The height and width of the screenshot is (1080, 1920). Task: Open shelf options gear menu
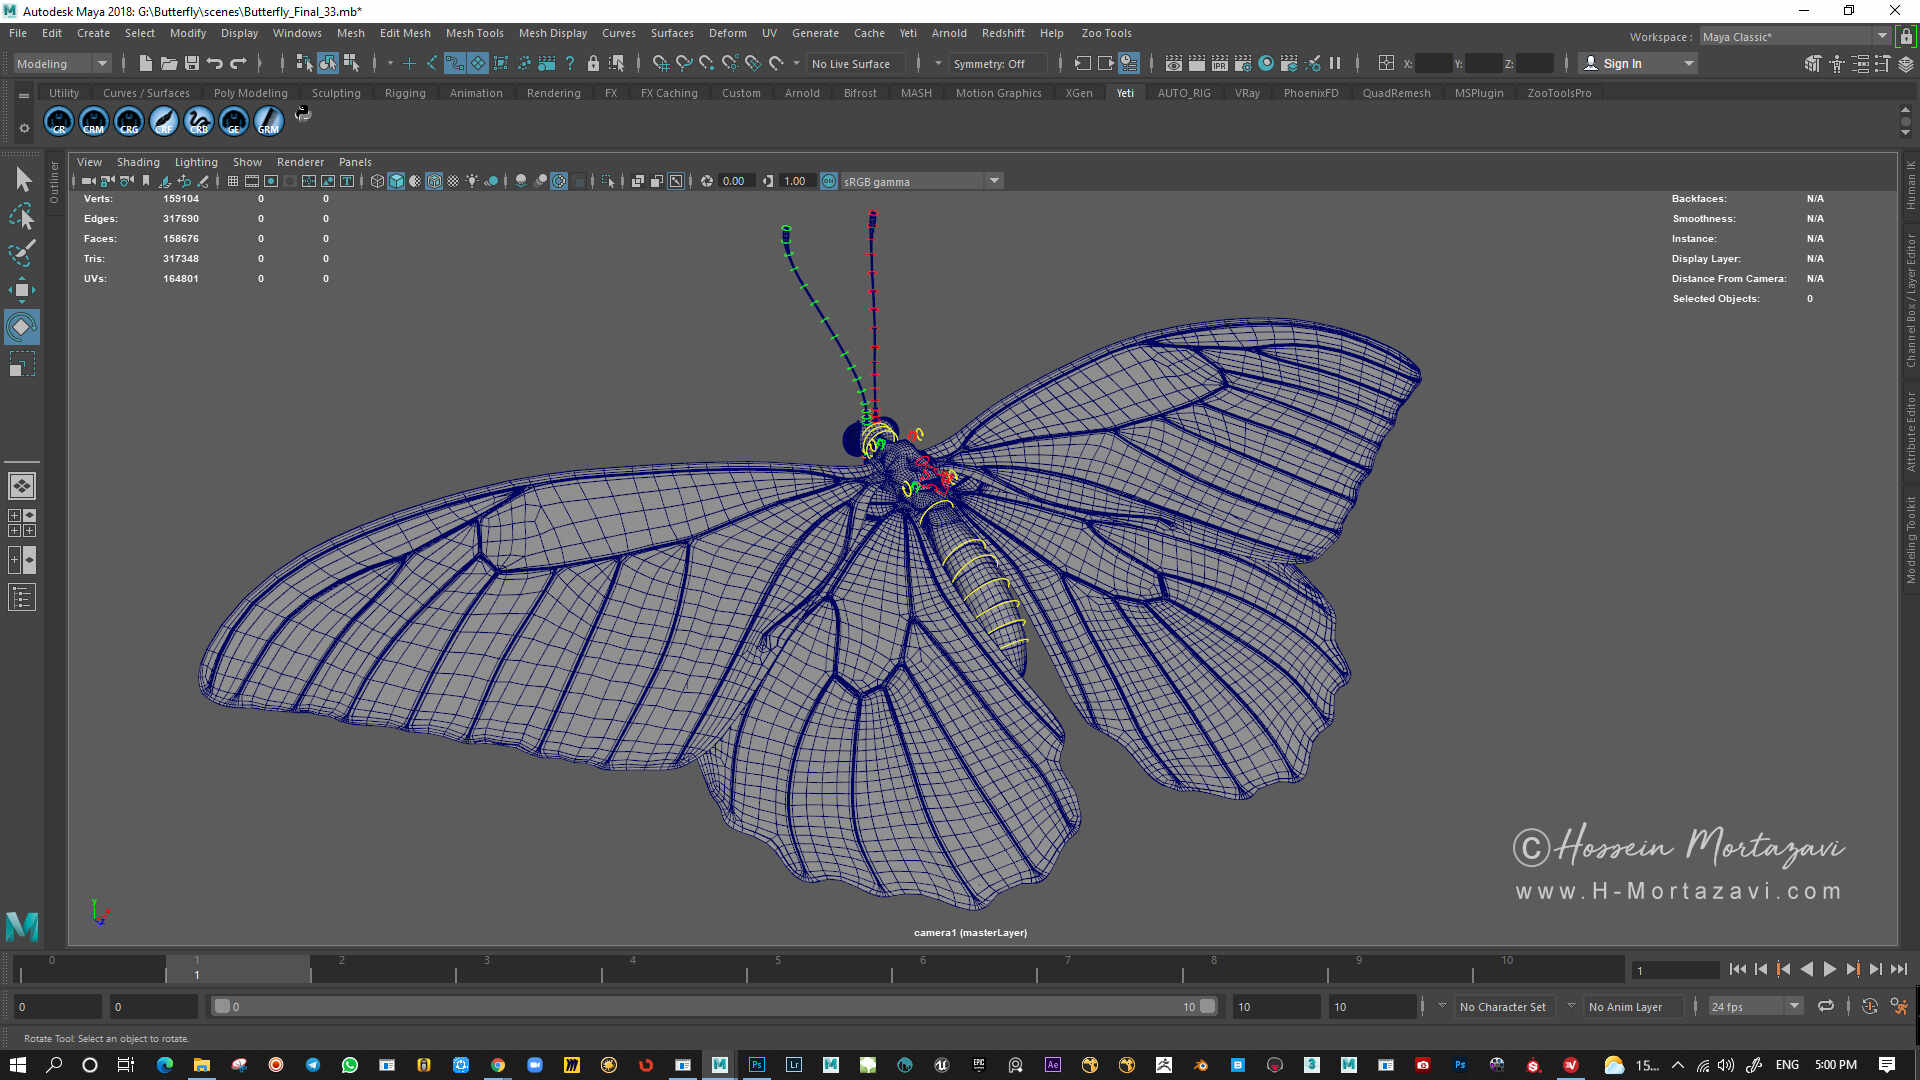click(24, 128)
